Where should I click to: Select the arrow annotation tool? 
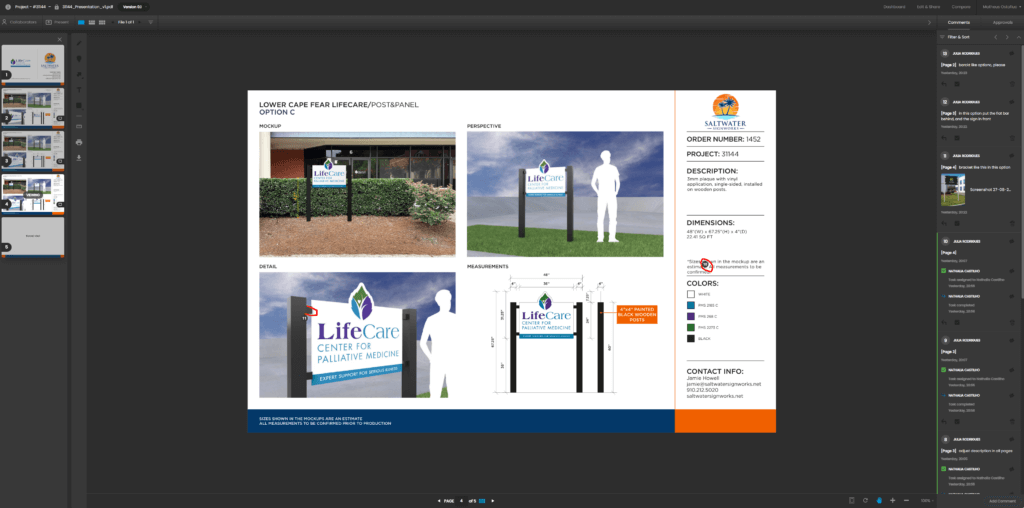pyautogui.click(x=79, y=74)
